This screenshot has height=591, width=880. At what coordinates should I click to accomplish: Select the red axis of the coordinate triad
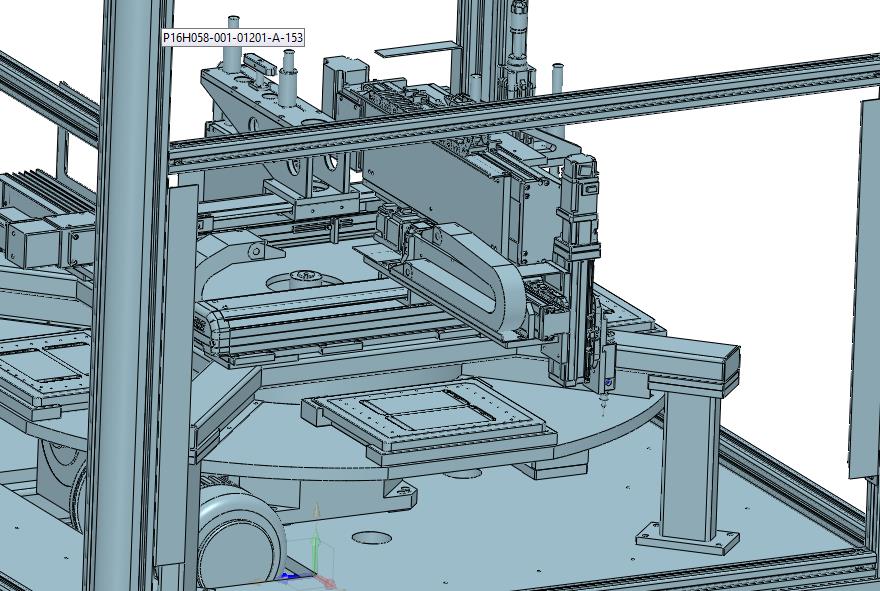[x=325, y=581]
